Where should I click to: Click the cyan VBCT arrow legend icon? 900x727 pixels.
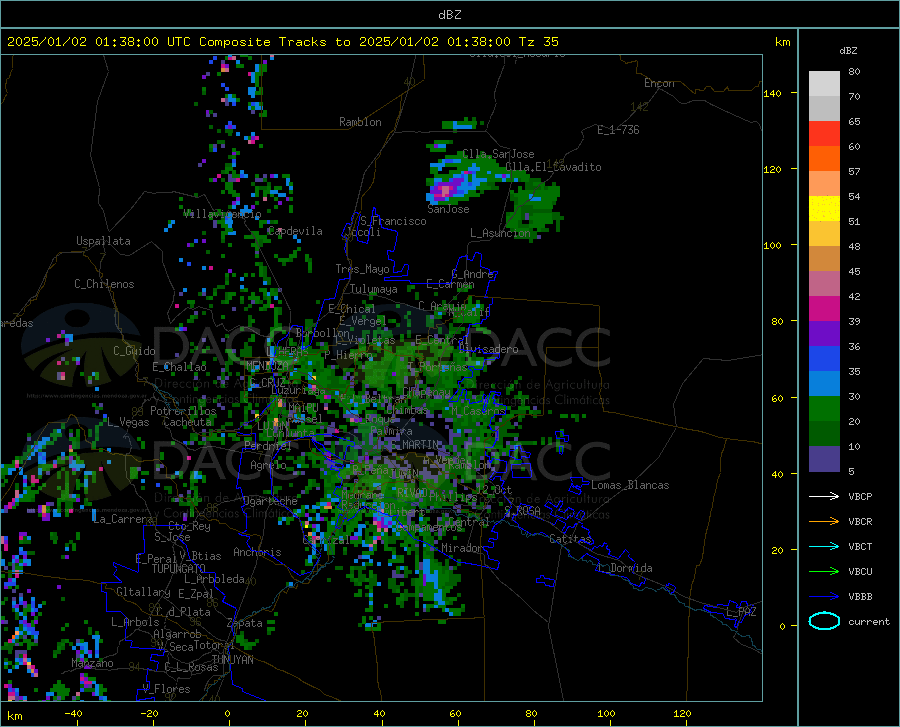(x=824, y=546)
